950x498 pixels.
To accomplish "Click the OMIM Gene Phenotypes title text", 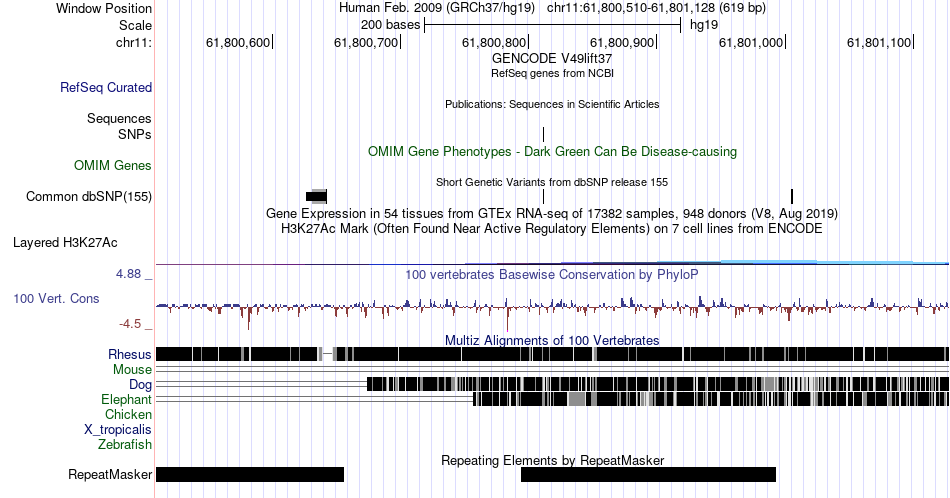I will tap(552, 151).
